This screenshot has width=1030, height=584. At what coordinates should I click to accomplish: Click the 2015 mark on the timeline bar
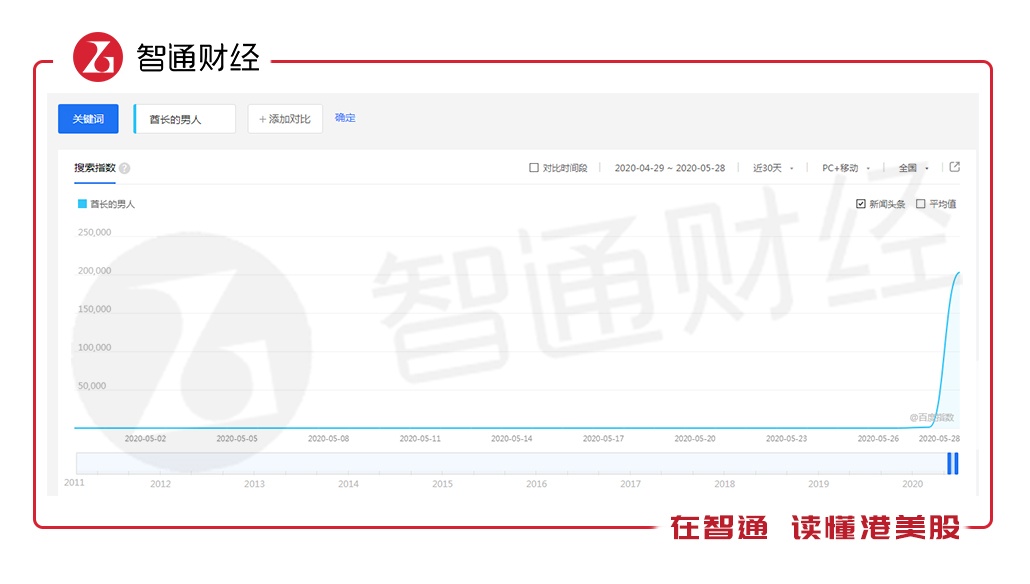pos(442,483)
